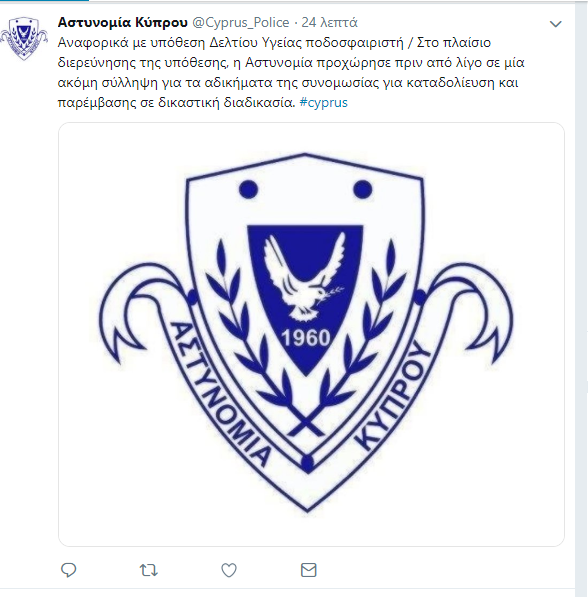Like the tweet with the heart icon
The width and height of the screenshot is (588, 597).
pyautogui.click(x=229, y=570)
